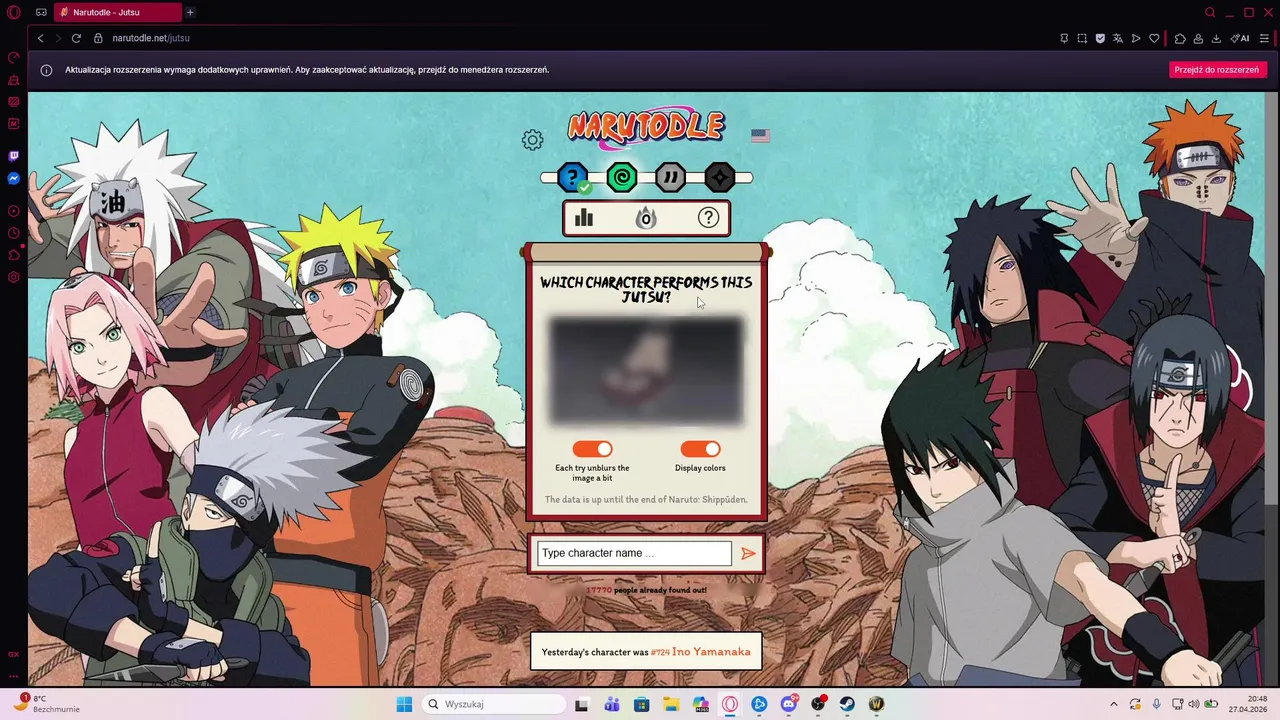Open Discord from the taskbar
Image resolution: width=1280 pixels, height=720 pixels.
click(x=789, y=704)
